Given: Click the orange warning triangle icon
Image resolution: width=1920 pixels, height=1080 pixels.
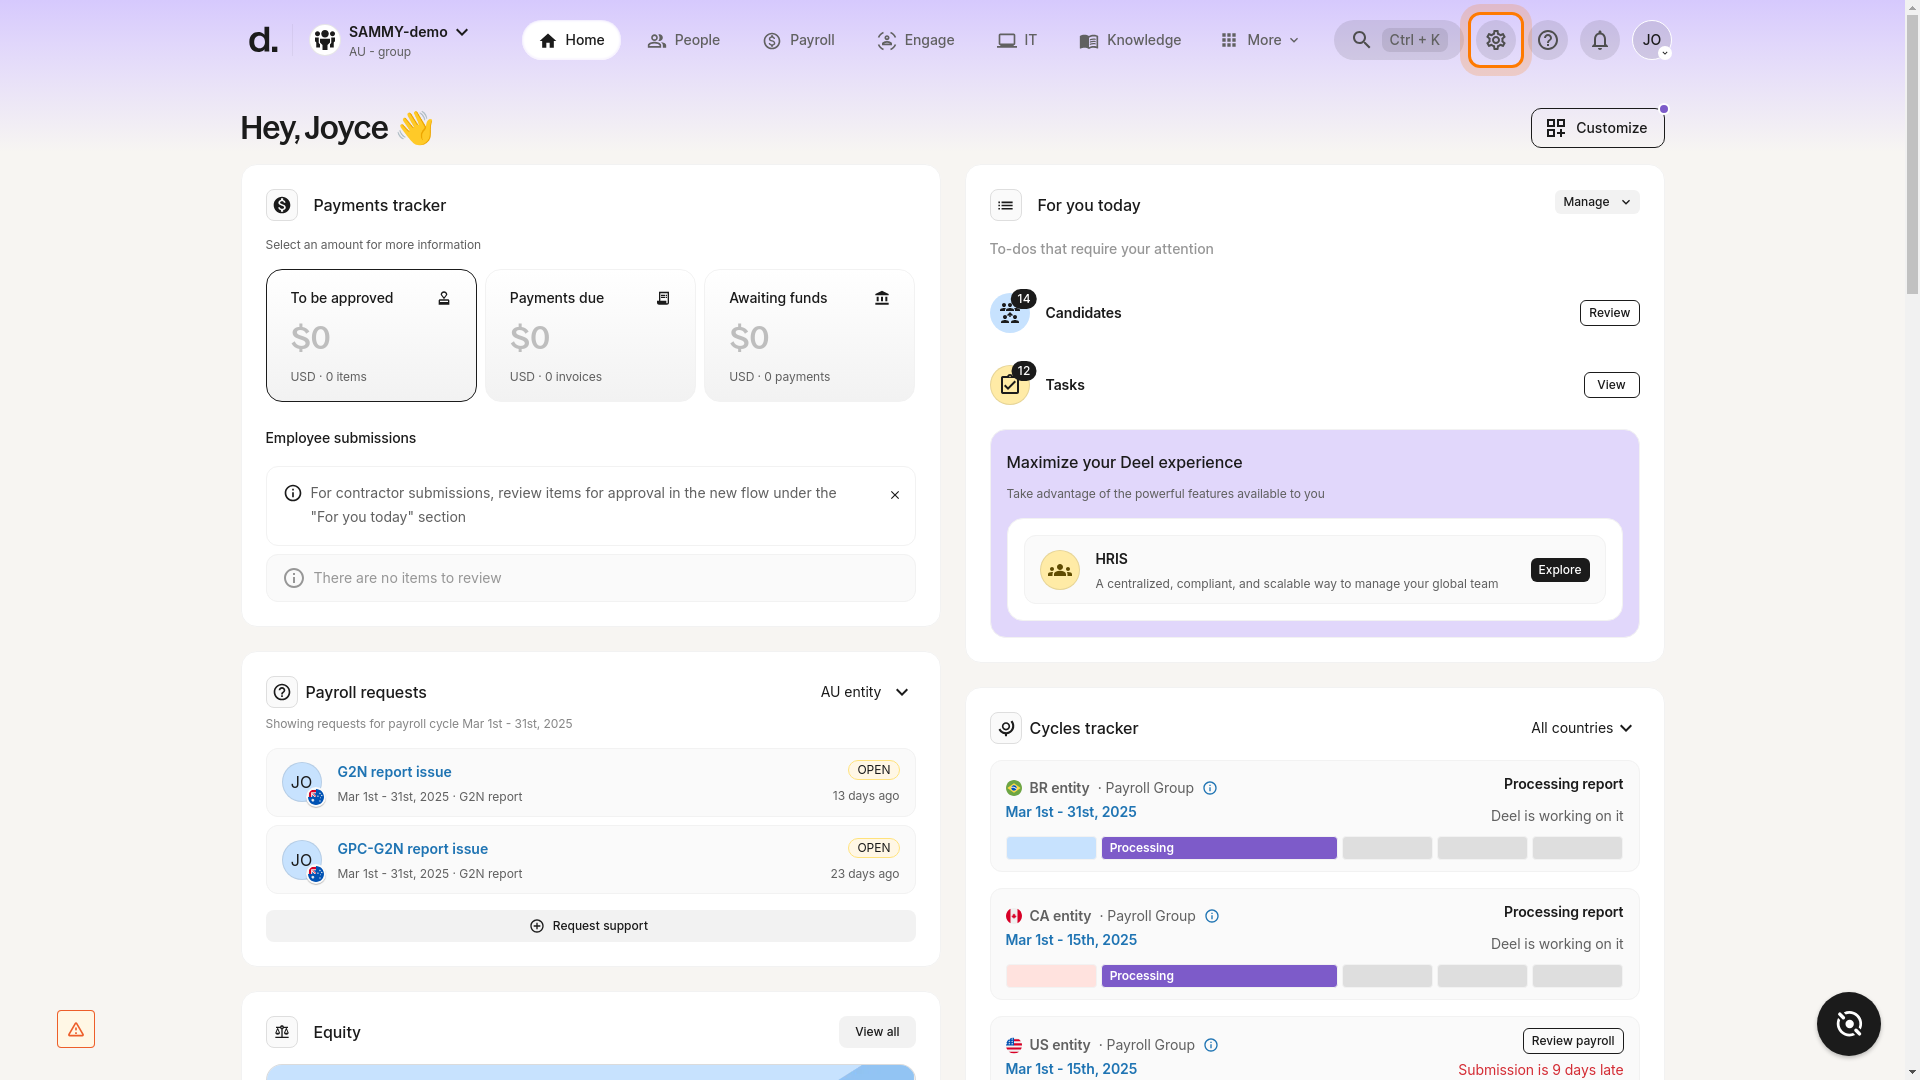Looking at the screenshot, I should pyautogui.click(x=76, y=1029).
